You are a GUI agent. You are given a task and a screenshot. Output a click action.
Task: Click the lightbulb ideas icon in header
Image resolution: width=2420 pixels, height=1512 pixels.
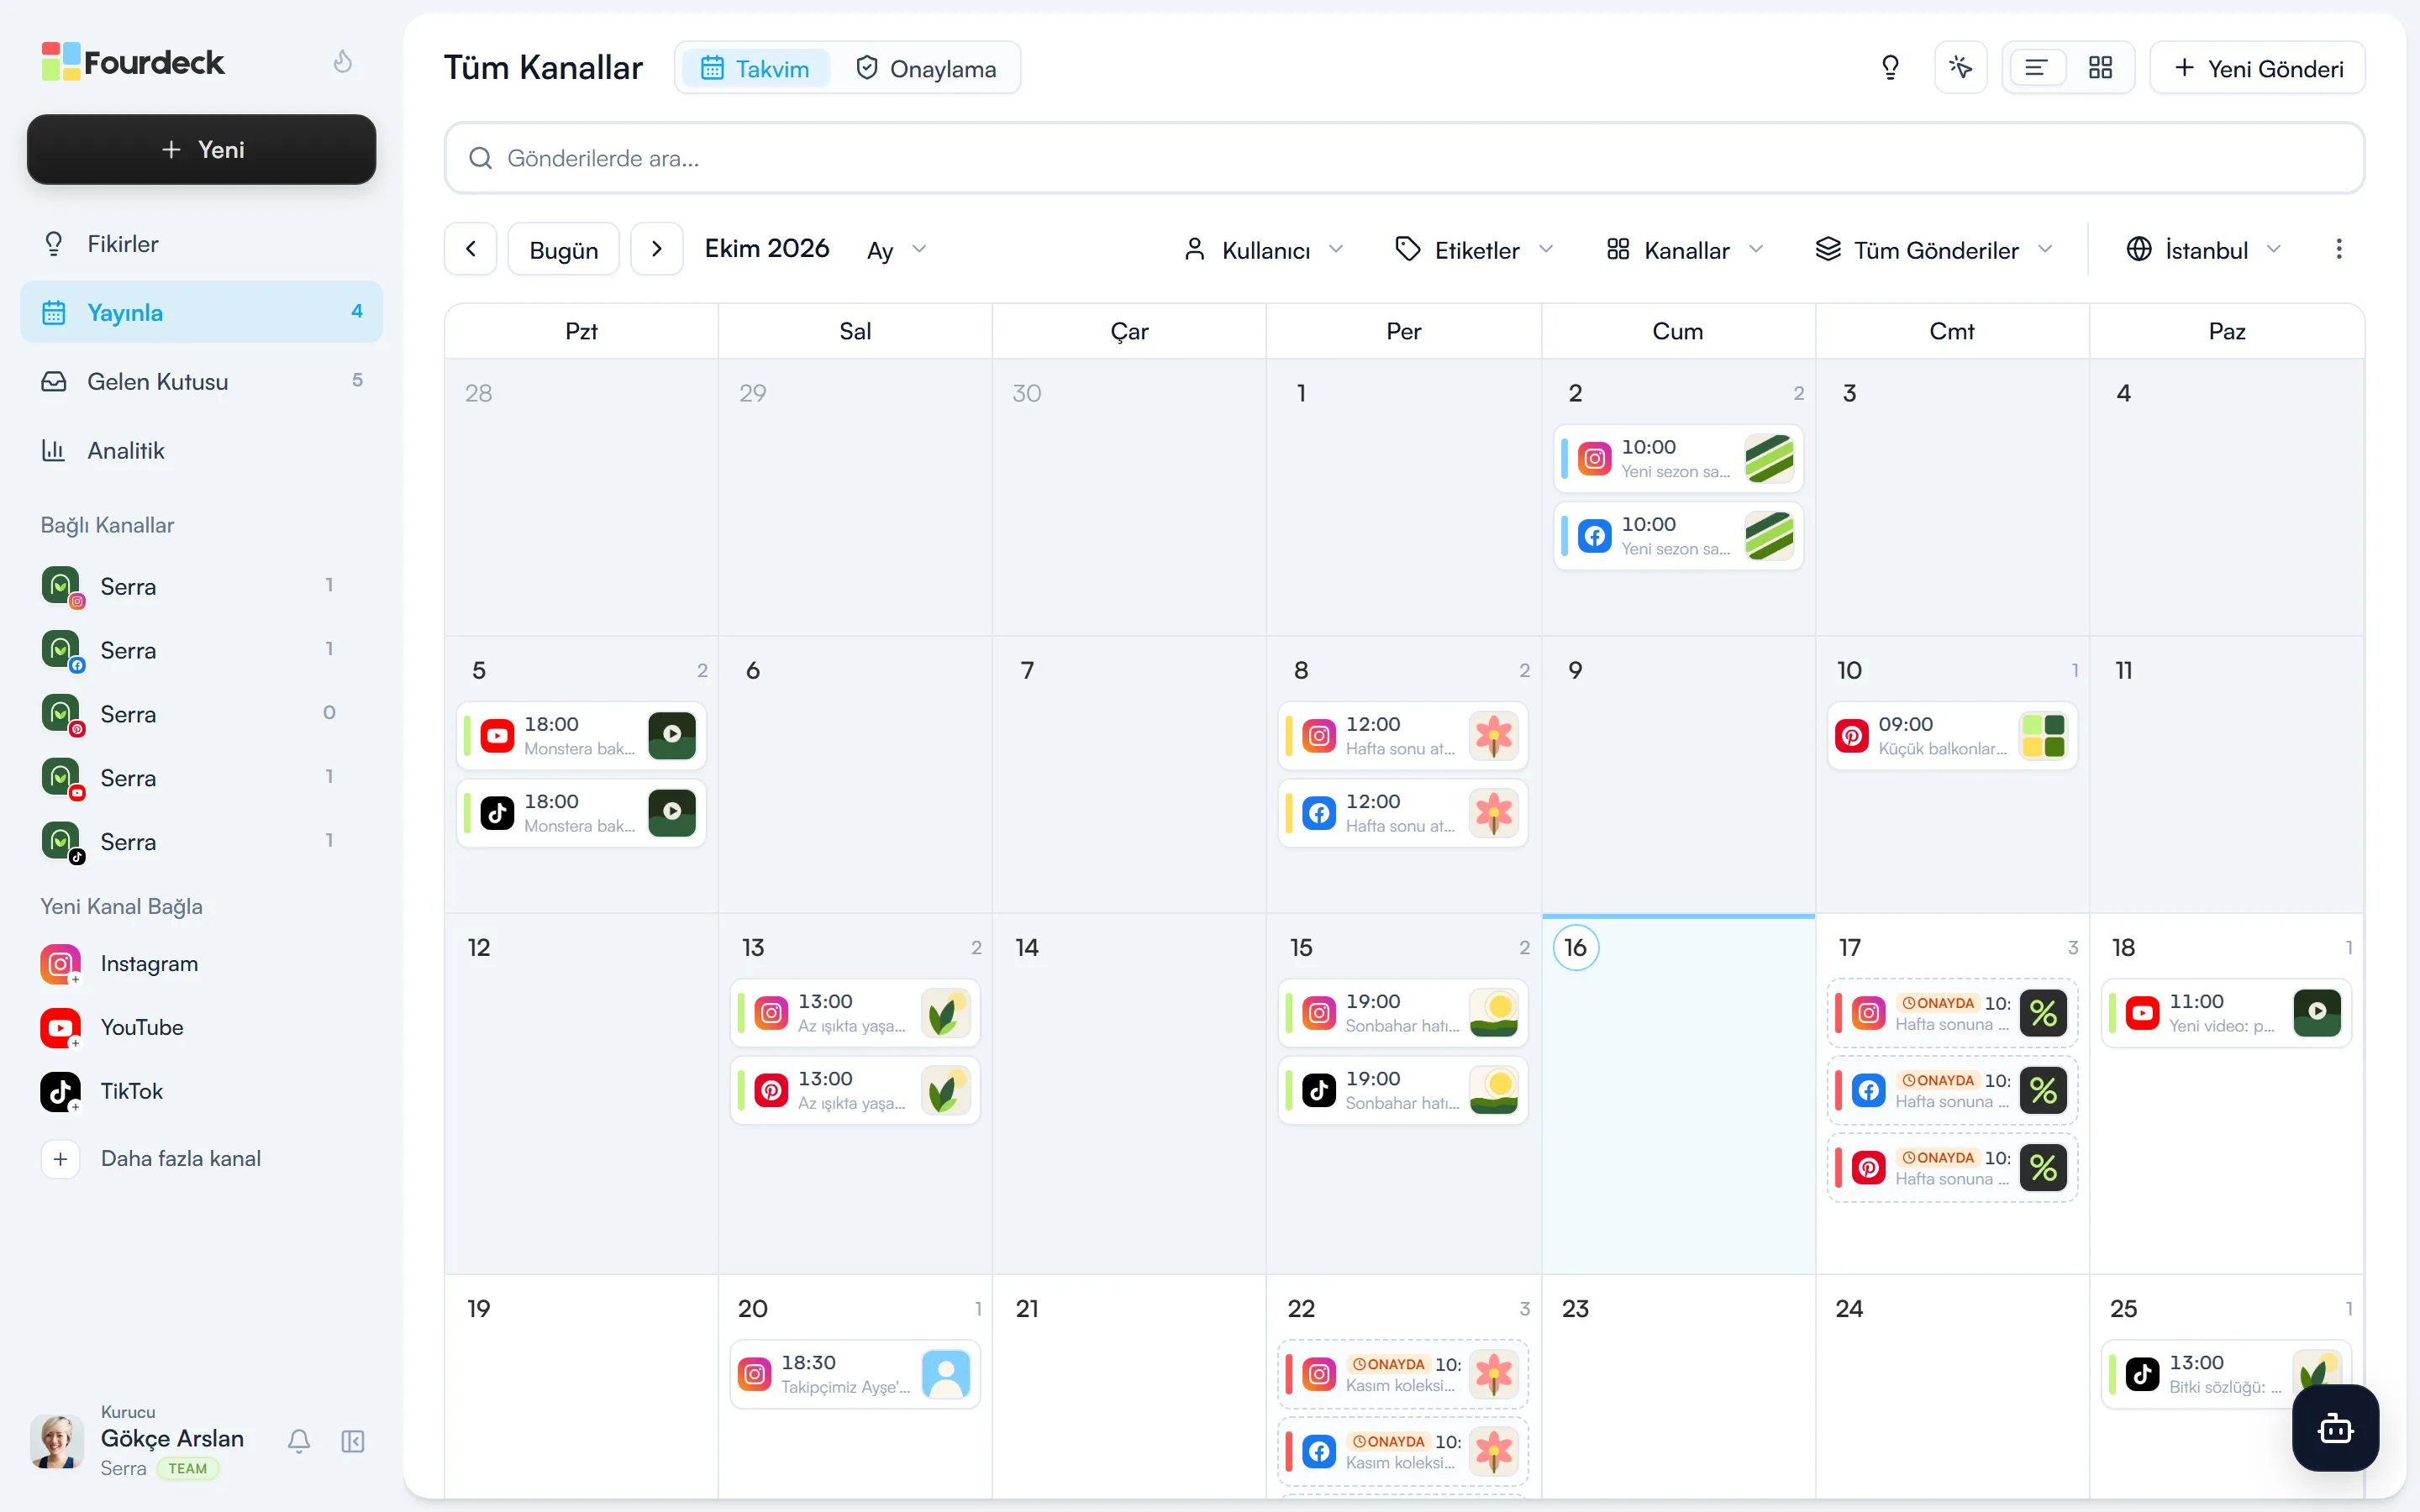tap(1890, 68)
